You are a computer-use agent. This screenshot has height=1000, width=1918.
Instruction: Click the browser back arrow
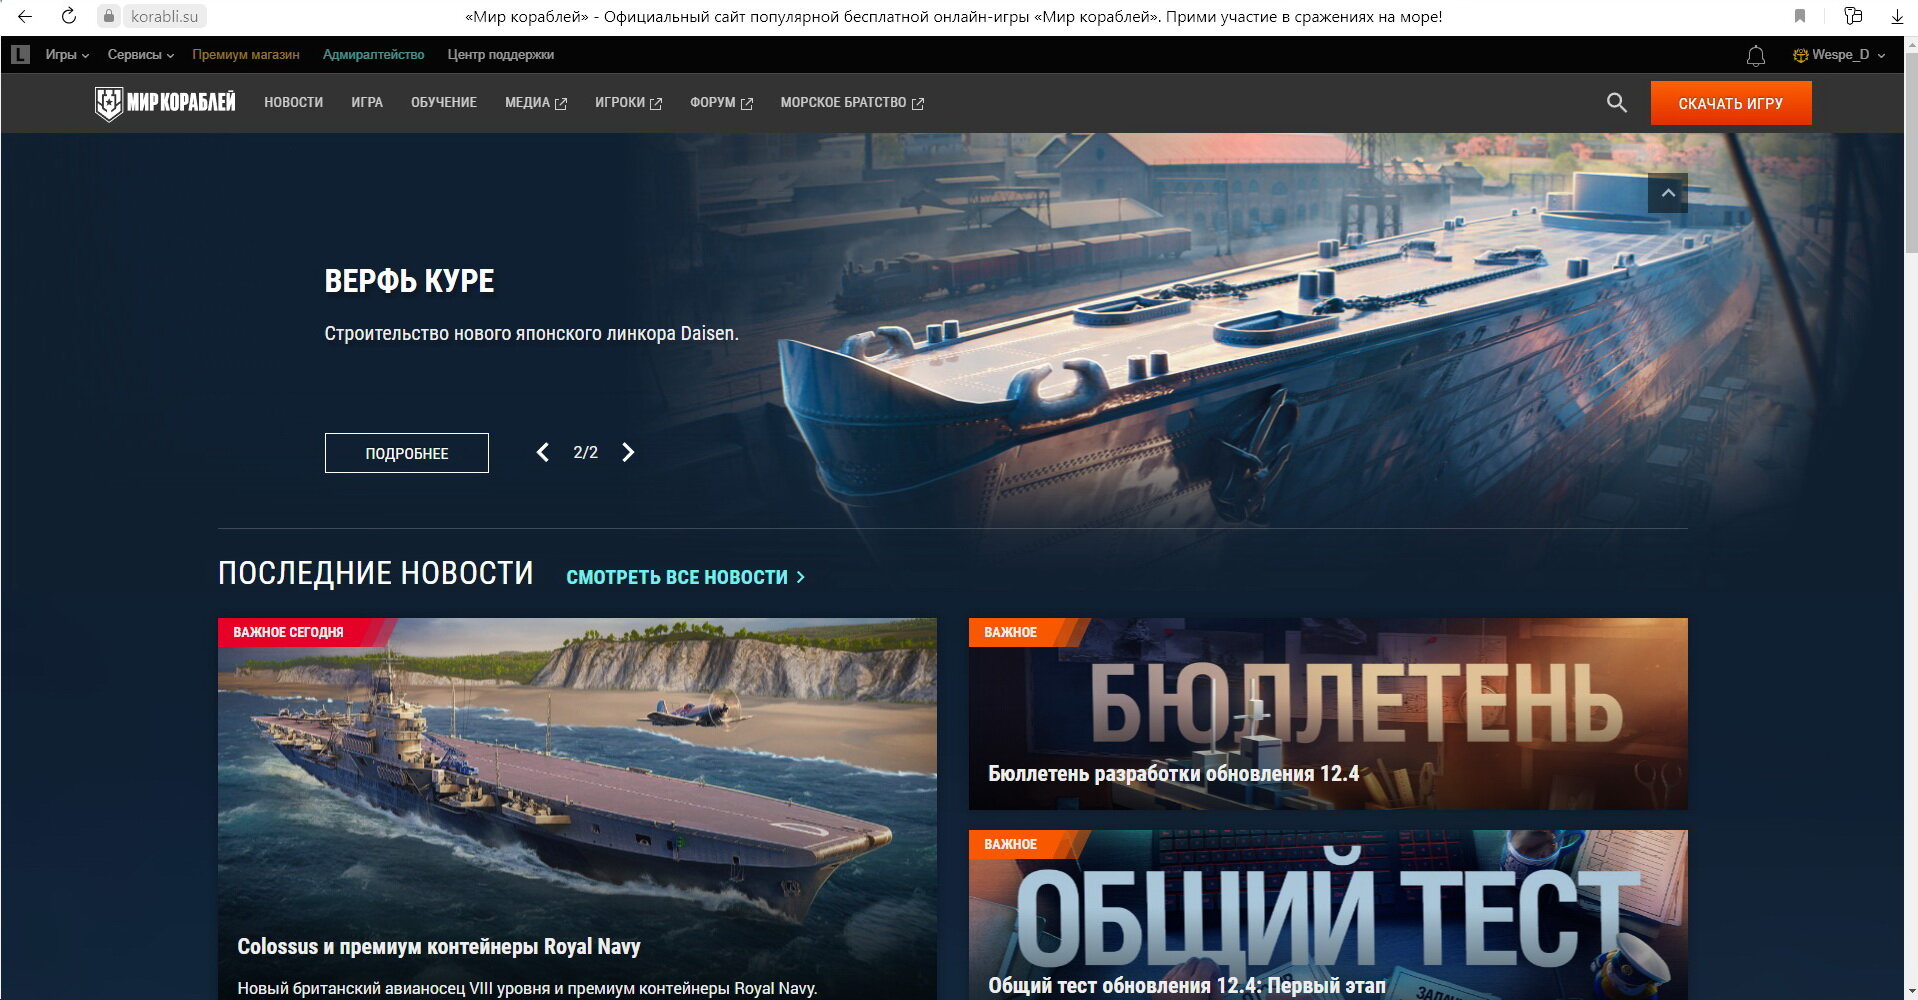click(x=25, y=16)
